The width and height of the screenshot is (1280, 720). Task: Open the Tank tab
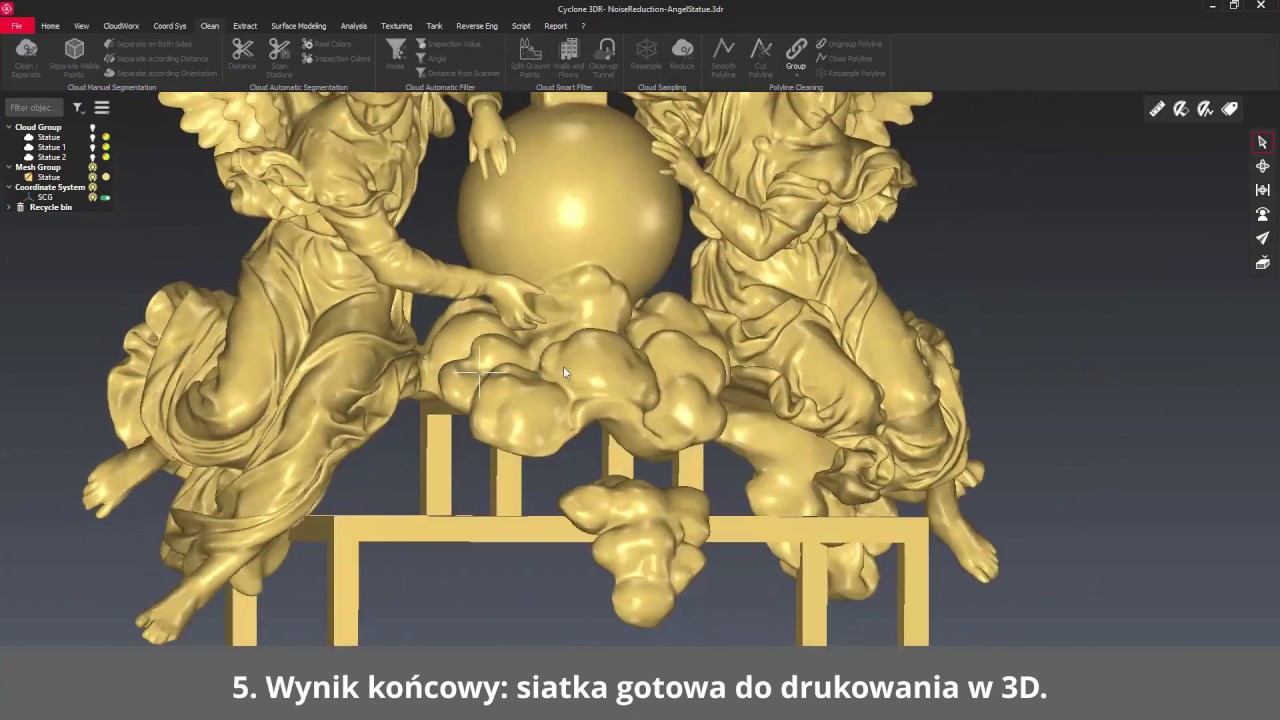[x=434, y=26]
